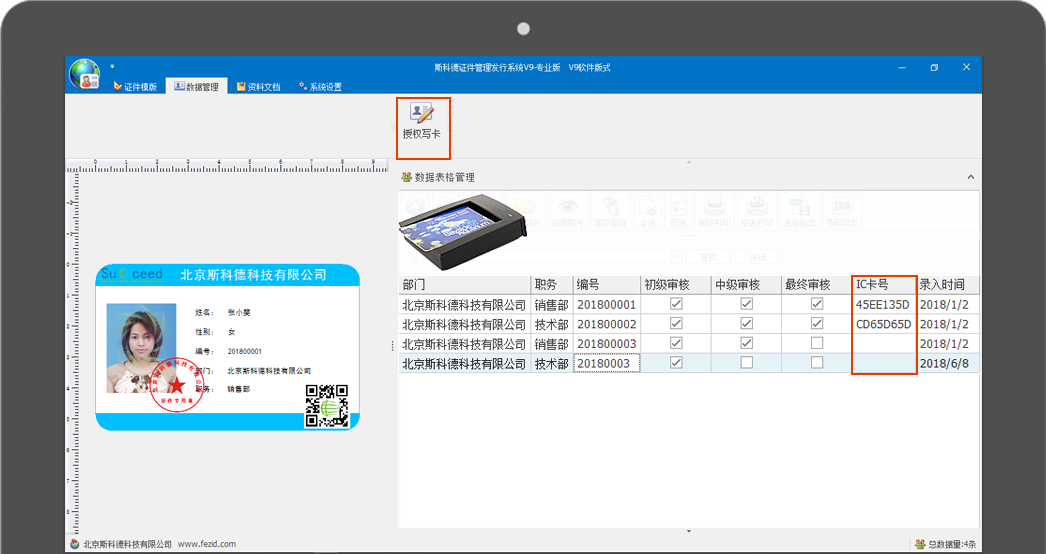Click the www.fezid.com status bar link
This screenshot has width=1046, height=554.
point(207,544)
